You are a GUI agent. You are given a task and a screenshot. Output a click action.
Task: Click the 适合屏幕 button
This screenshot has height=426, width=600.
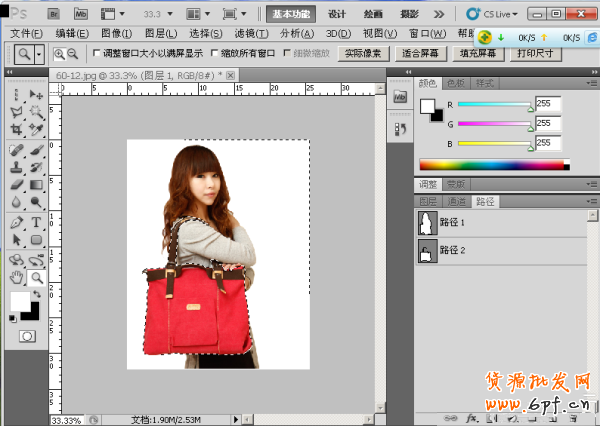pyautogui.click(x=422, y=54)
